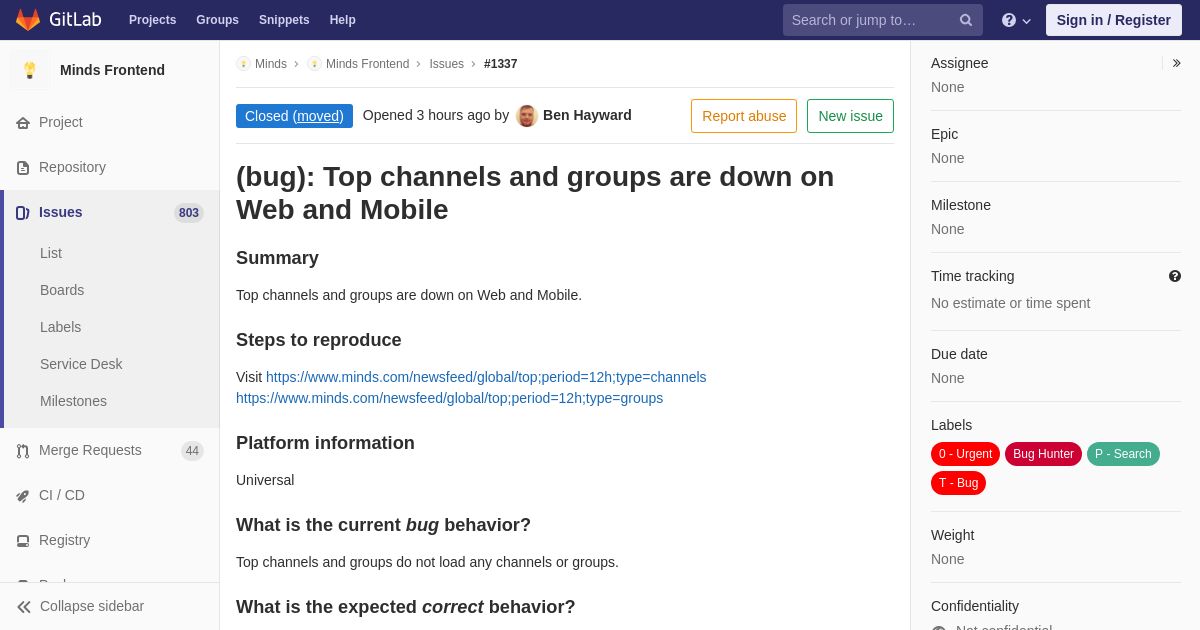
Task: Open the help question mark menu
Action: click(x=1016, y=20)
